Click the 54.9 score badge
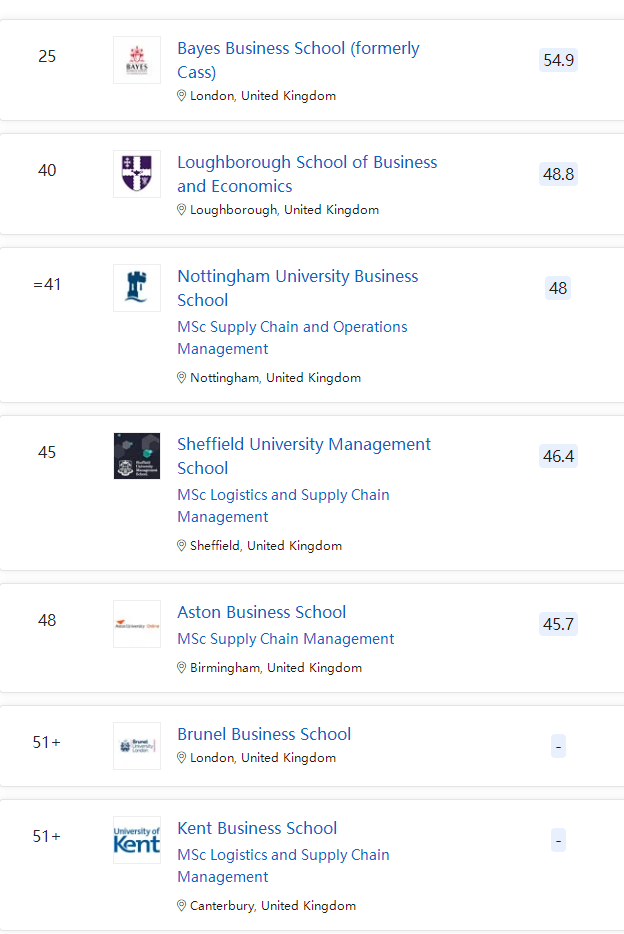This screenshot has width=624, height=934. point(558,60)
